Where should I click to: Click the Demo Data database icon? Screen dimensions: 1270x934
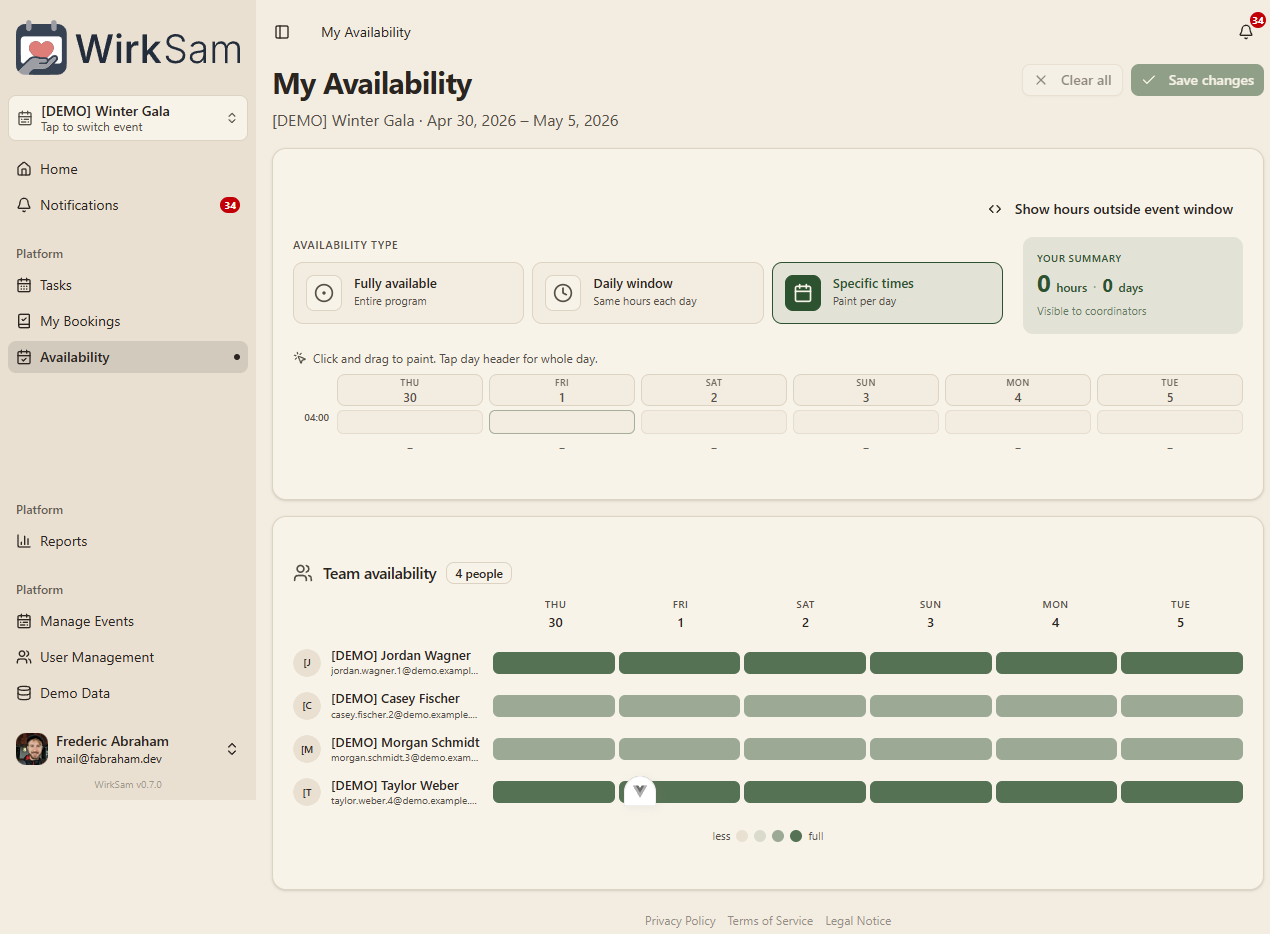24,693
